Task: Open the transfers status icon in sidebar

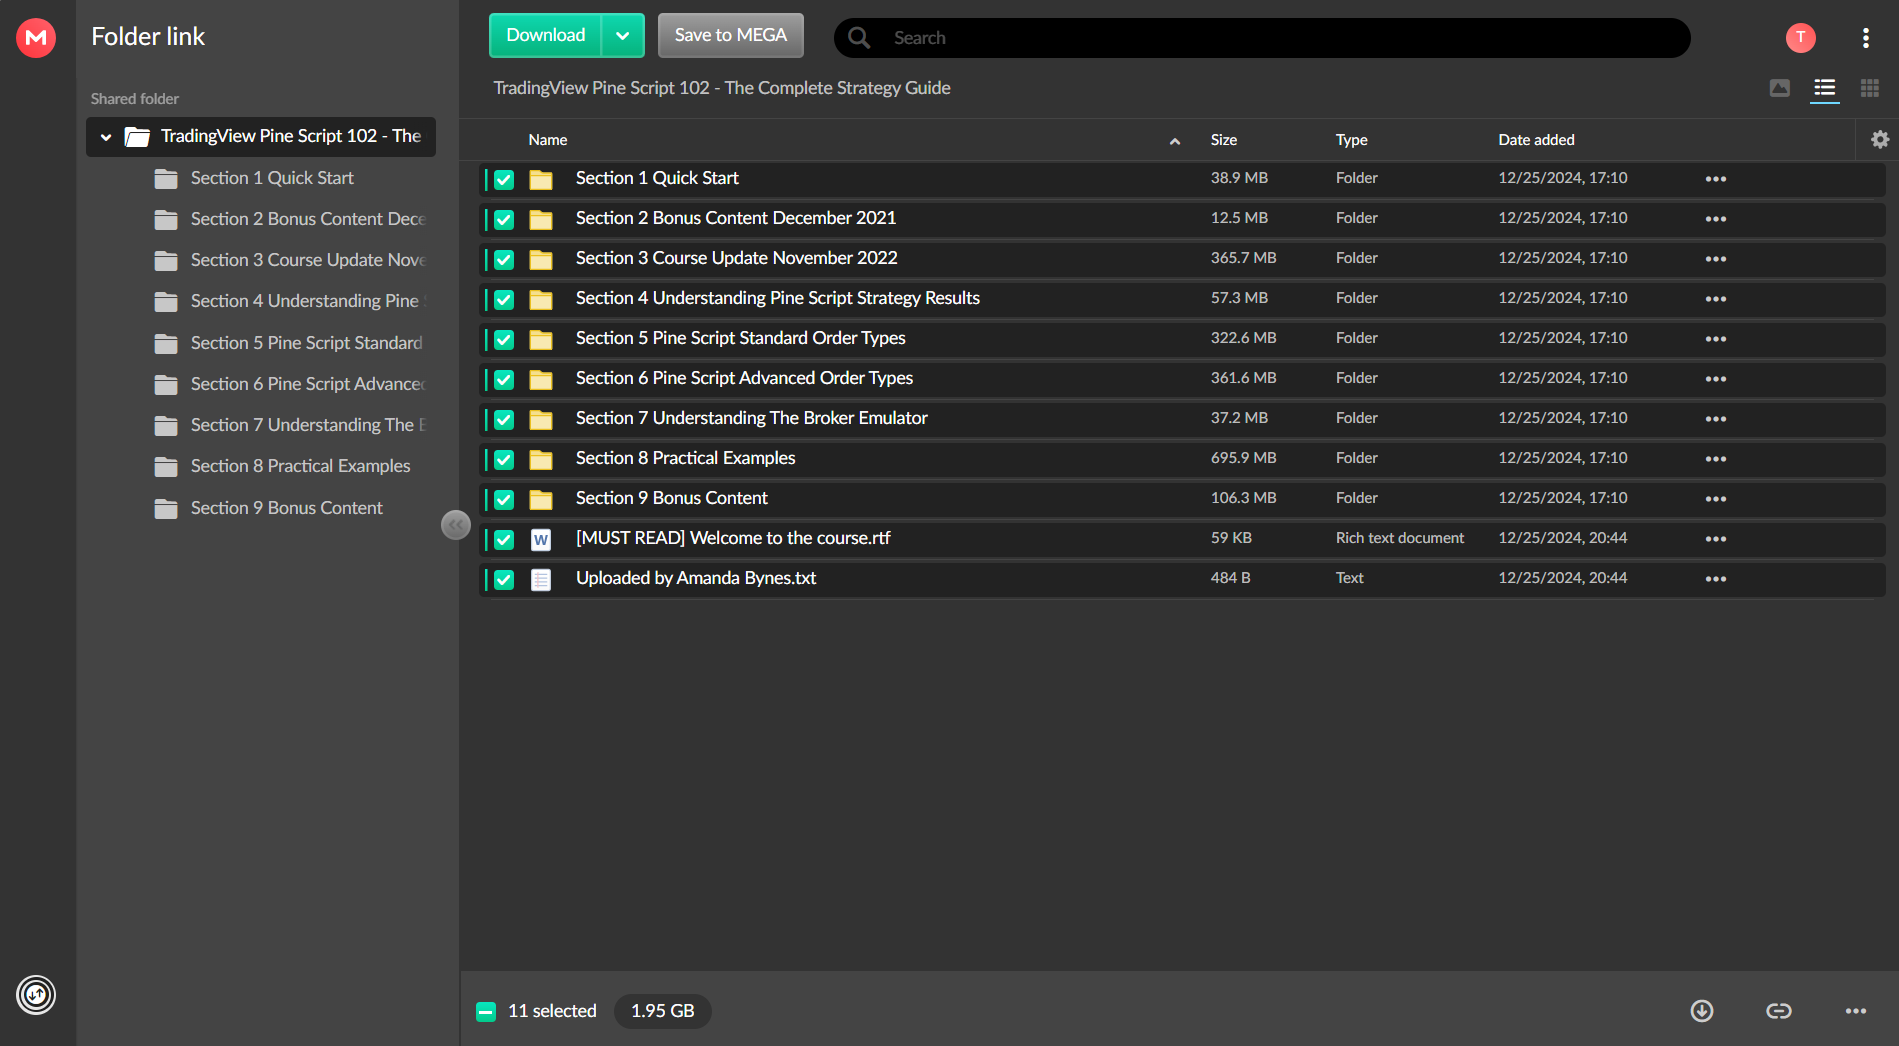Action: tap(36, 995)
